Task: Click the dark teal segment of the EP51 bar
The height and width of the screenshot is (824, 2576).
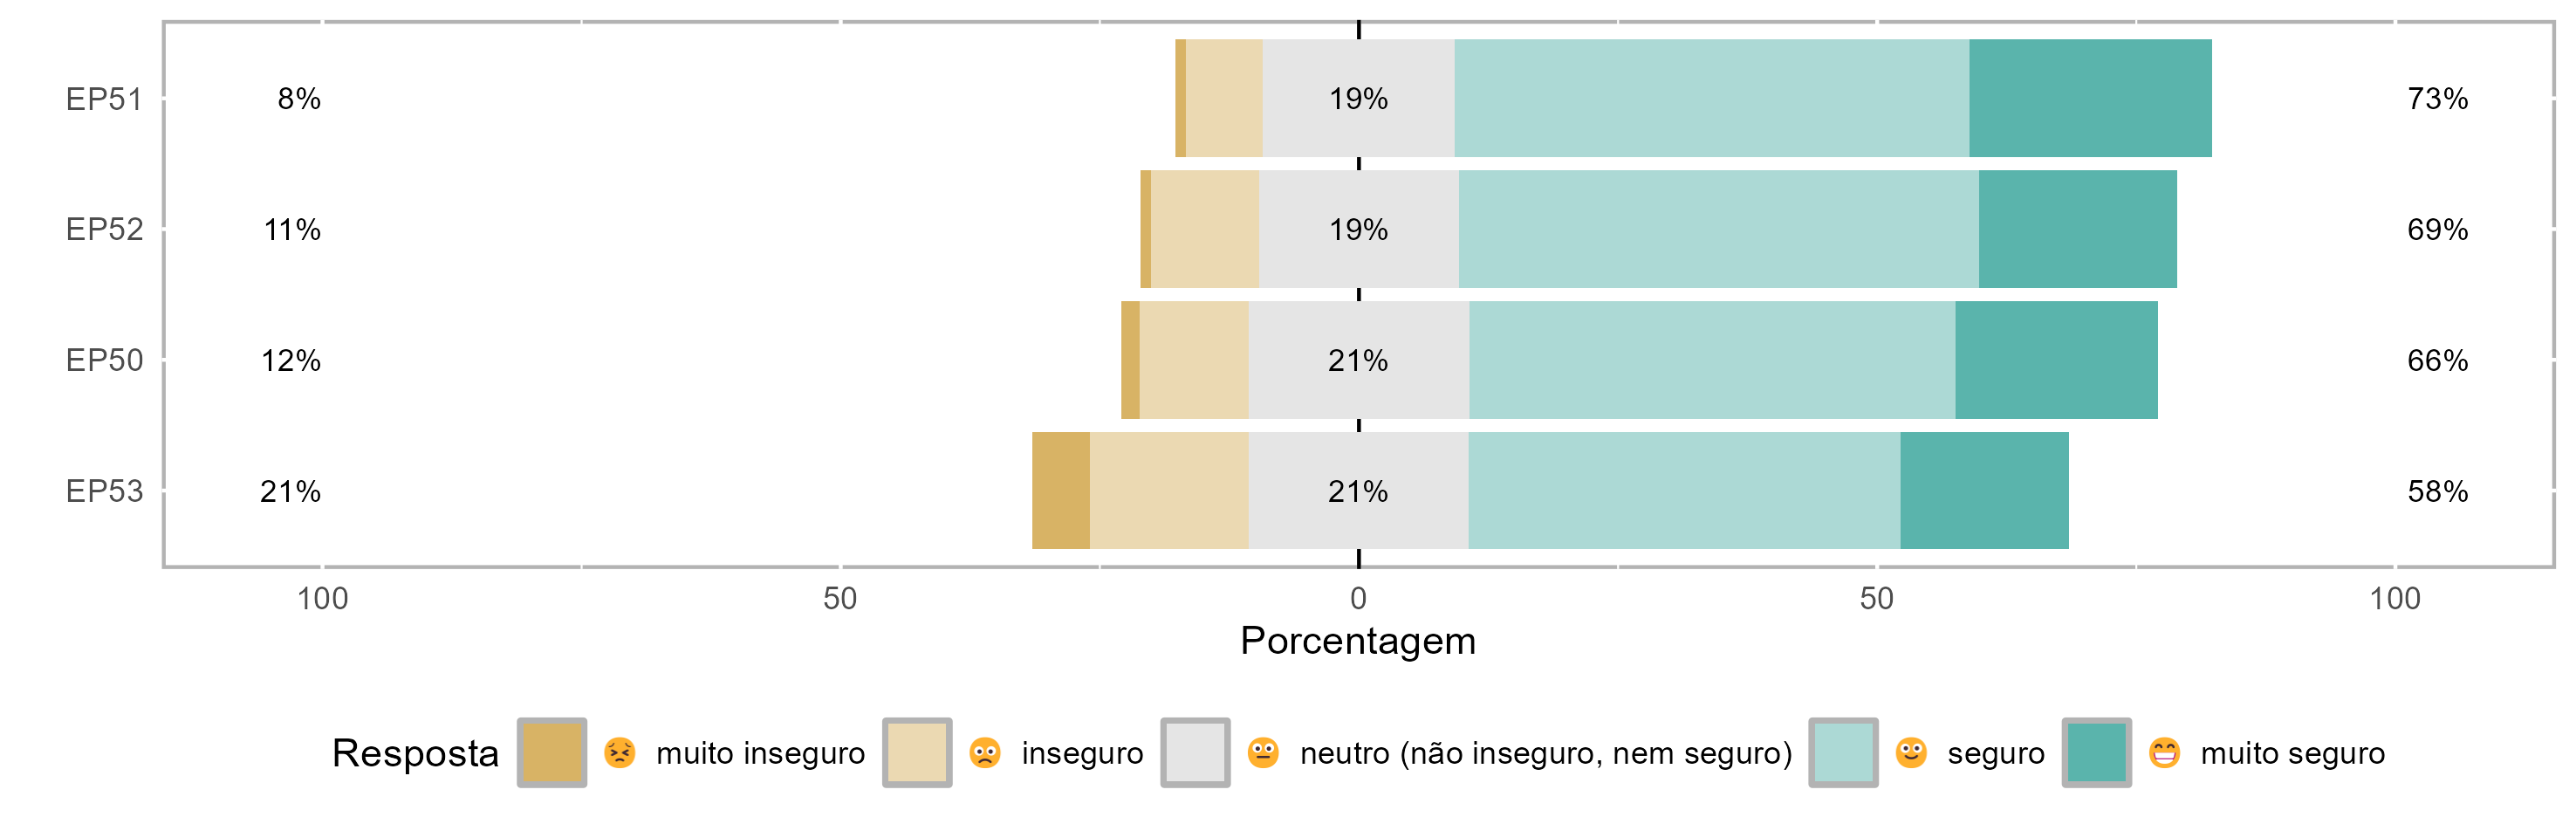Action: click(x=2090, y=98)
